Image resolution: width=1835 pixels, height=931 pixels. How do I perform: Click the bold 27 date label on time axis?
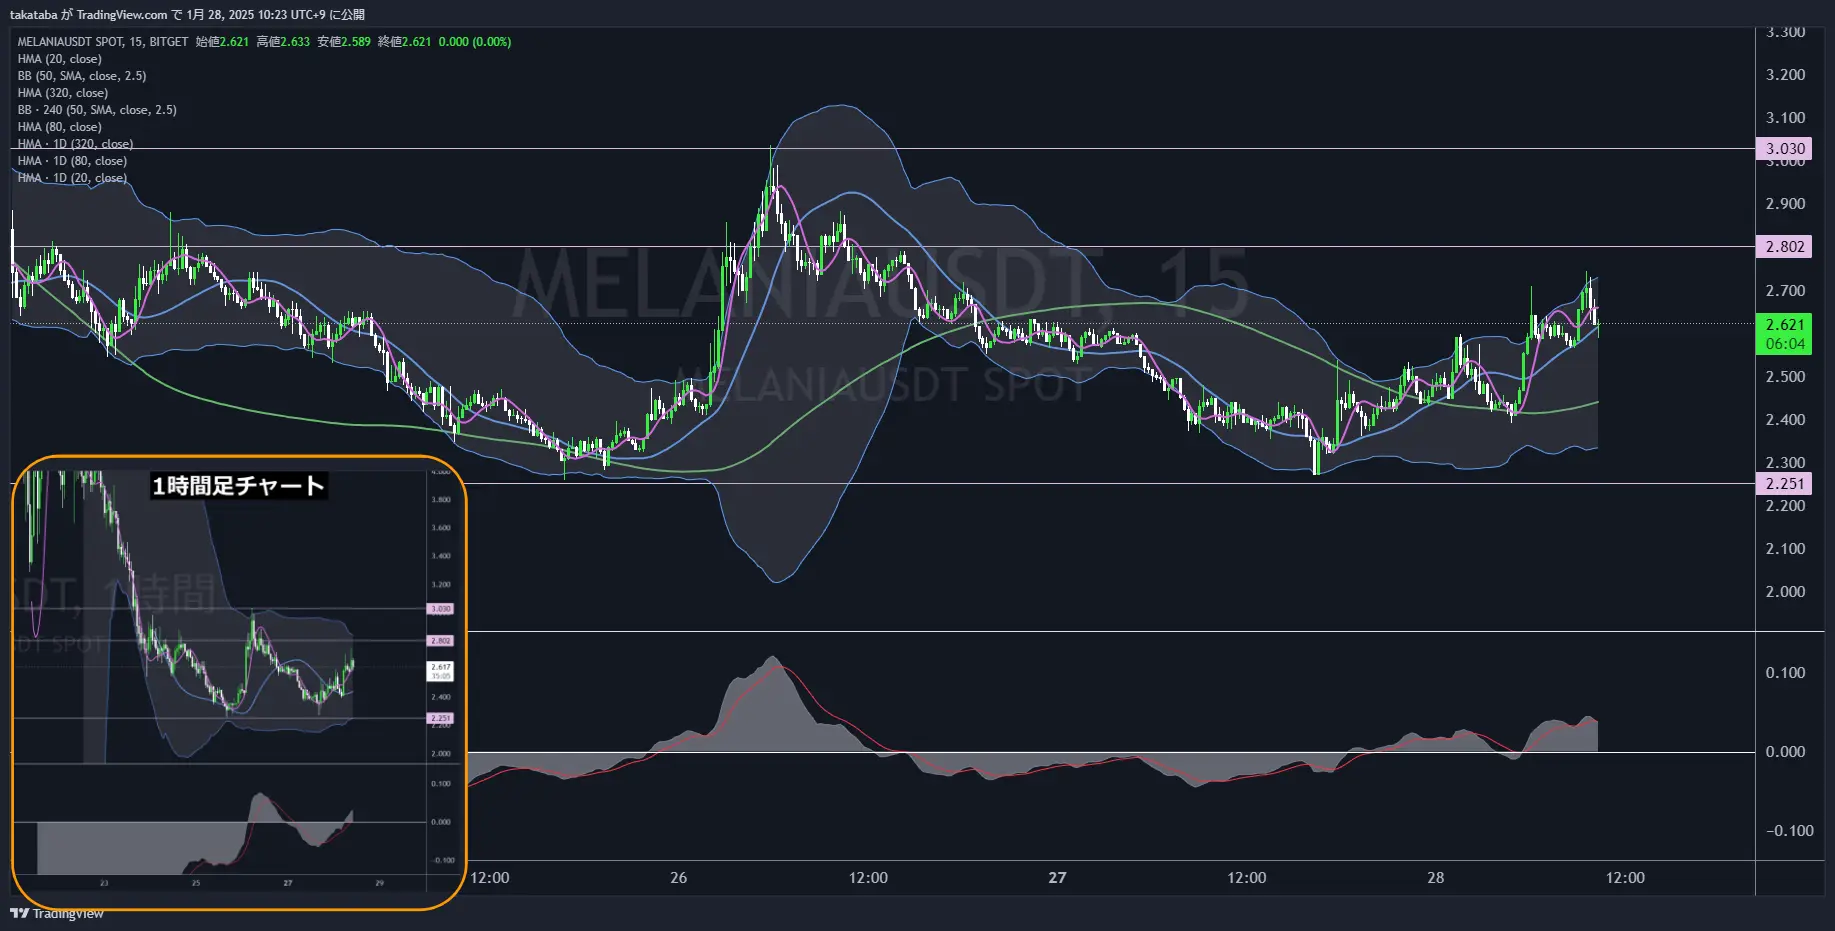click(1057, 878)
